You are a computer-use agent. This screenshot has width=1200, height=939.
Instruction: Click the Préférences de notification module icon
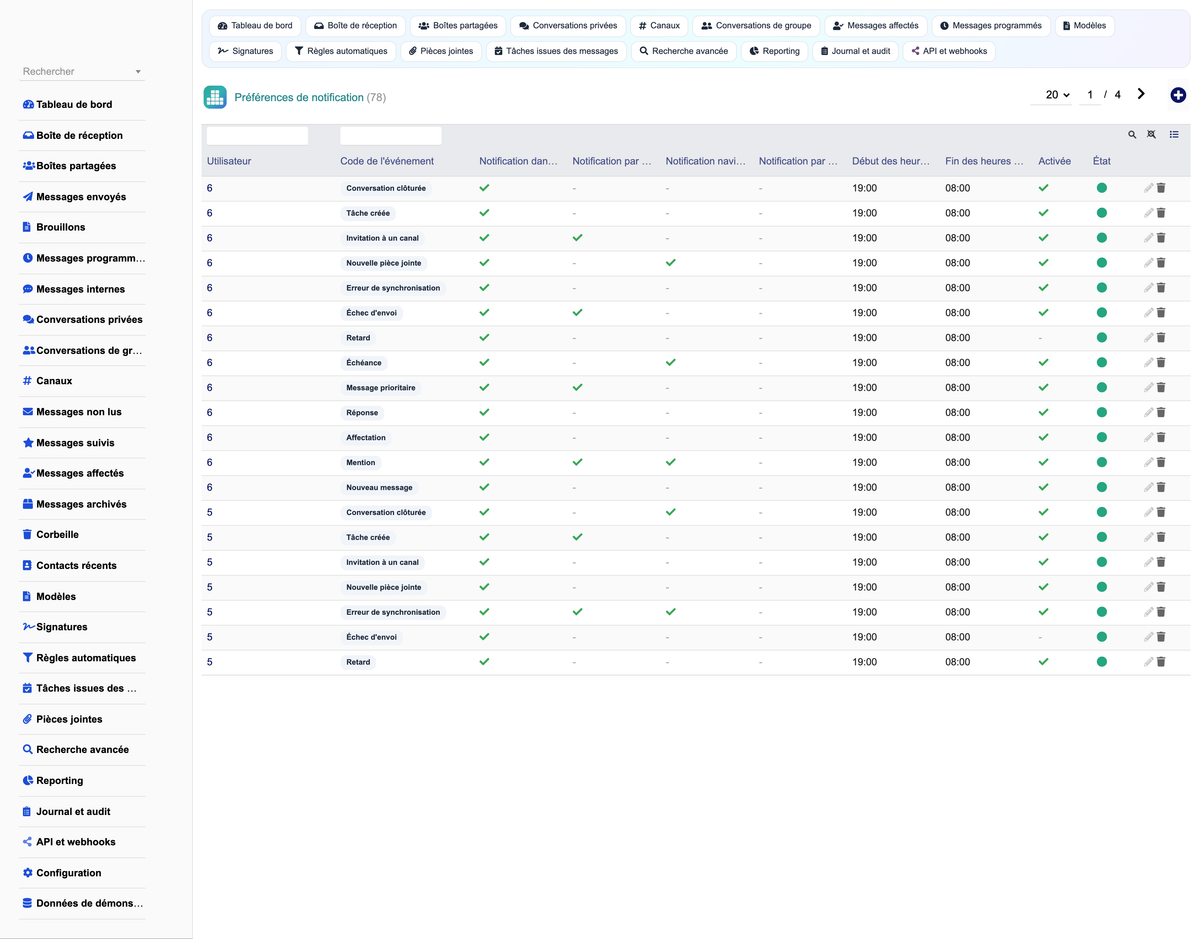coord(215,97)
